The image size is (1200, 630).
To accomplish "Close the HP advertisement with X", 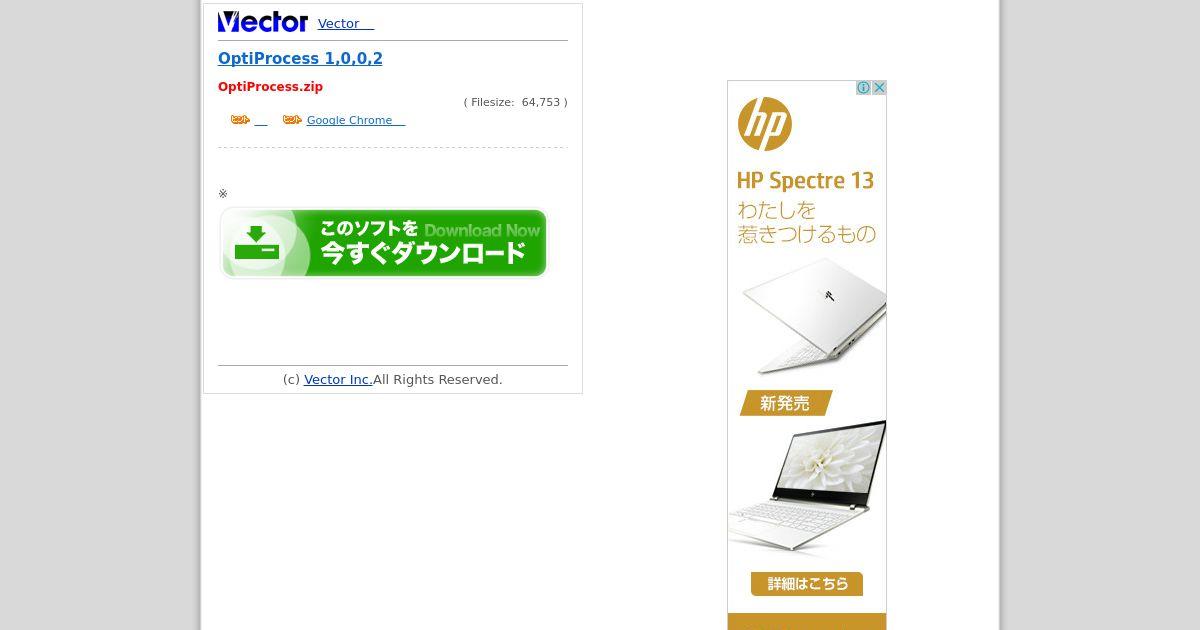I will (x=879, y=88).
